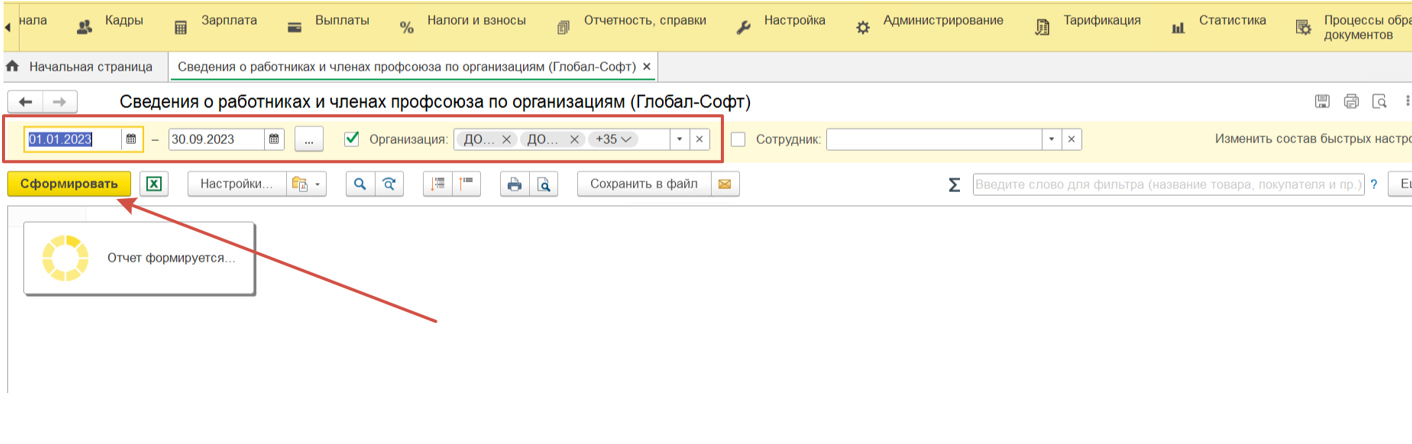The height and width of the screenshot is (444, 1412).
Task: Open print preview icon
Action: coord(543,184)
